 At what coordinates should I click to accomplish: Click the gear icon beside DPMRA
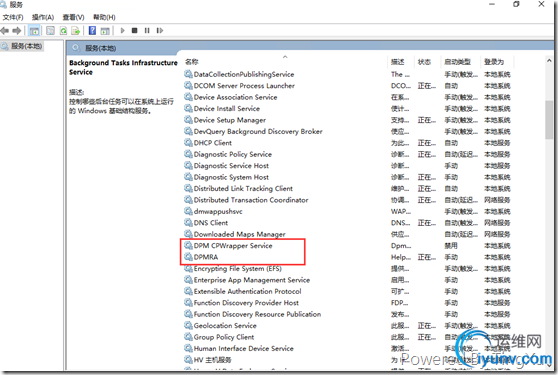click(188, 257)
